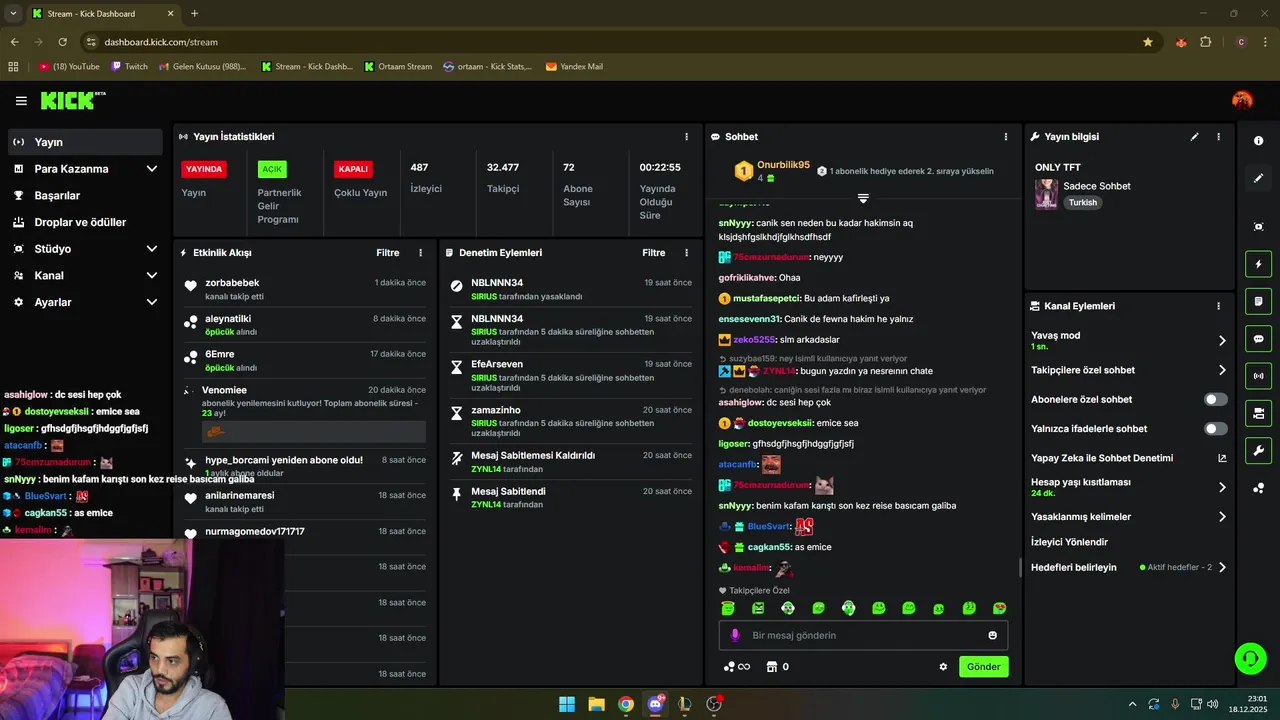Click the pencil icon in right sidebar
The height and width of the screenshot is (720, 1280).
(x=1258, y=178)
